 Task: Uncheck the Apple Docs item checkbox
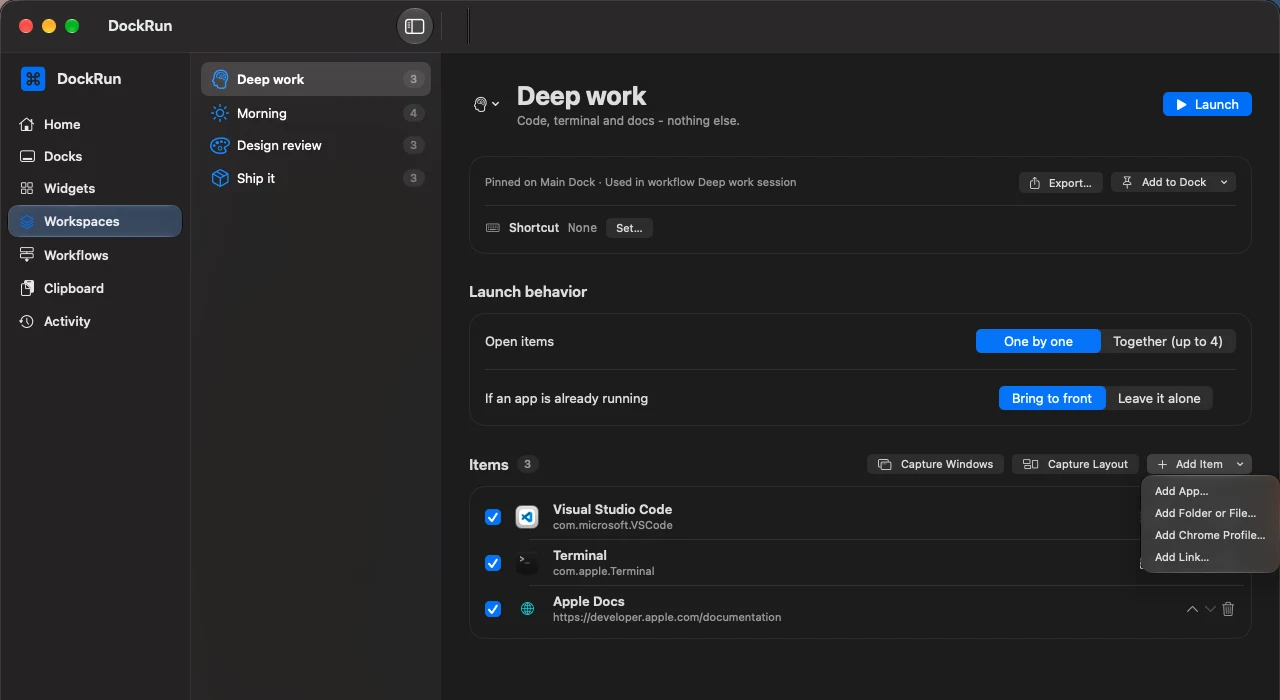493,609
